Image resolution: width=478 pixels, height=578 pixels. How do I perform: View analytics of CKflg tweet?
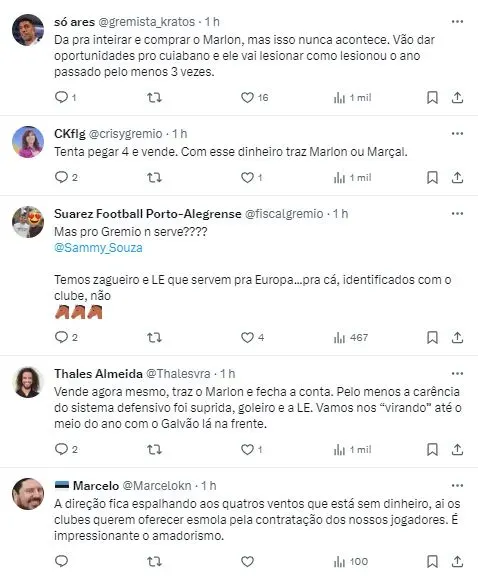[x=352, y=178]
